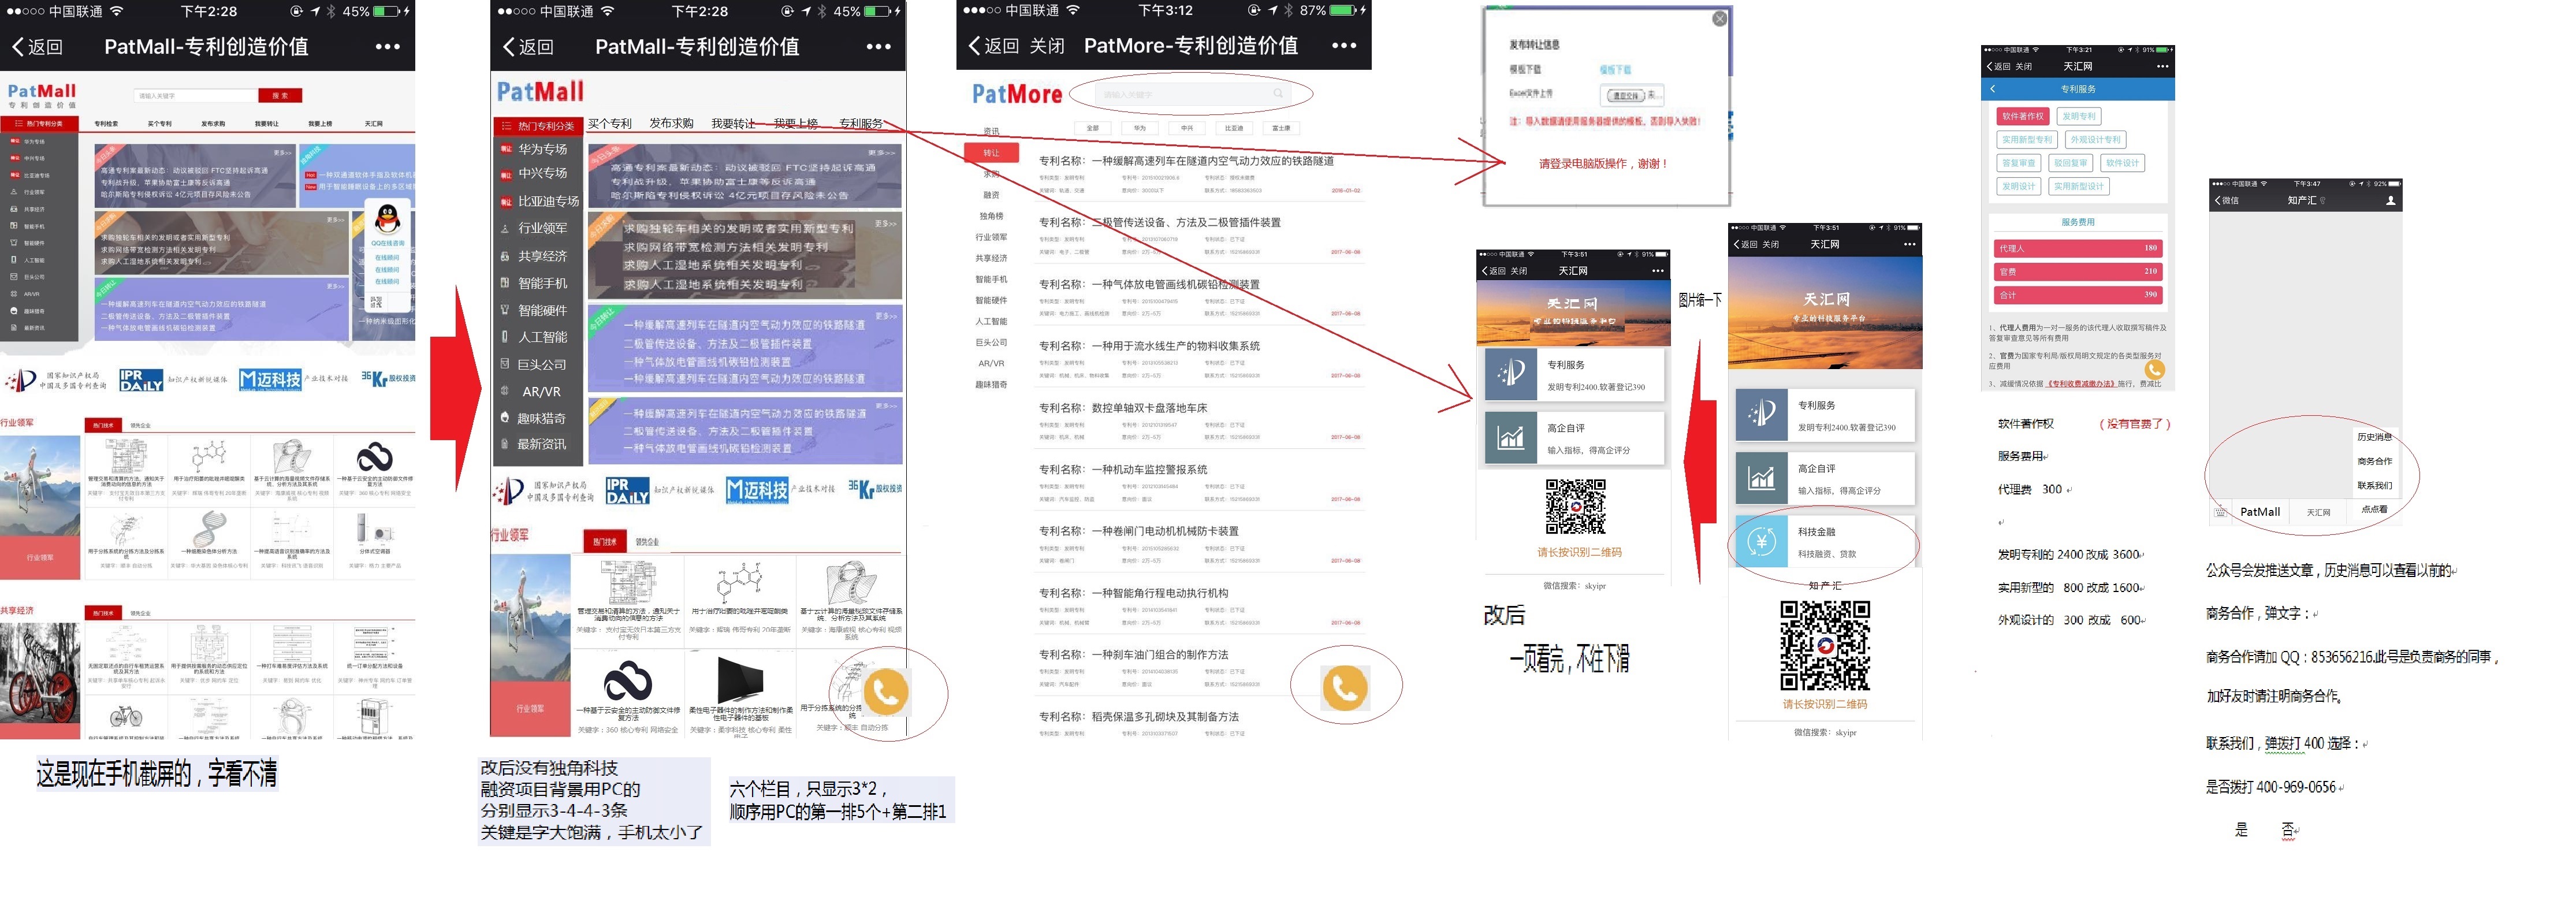Filter PatMore list by 华为
This screenshot has width=2576, height=908.
click(x=1140, y=128)
